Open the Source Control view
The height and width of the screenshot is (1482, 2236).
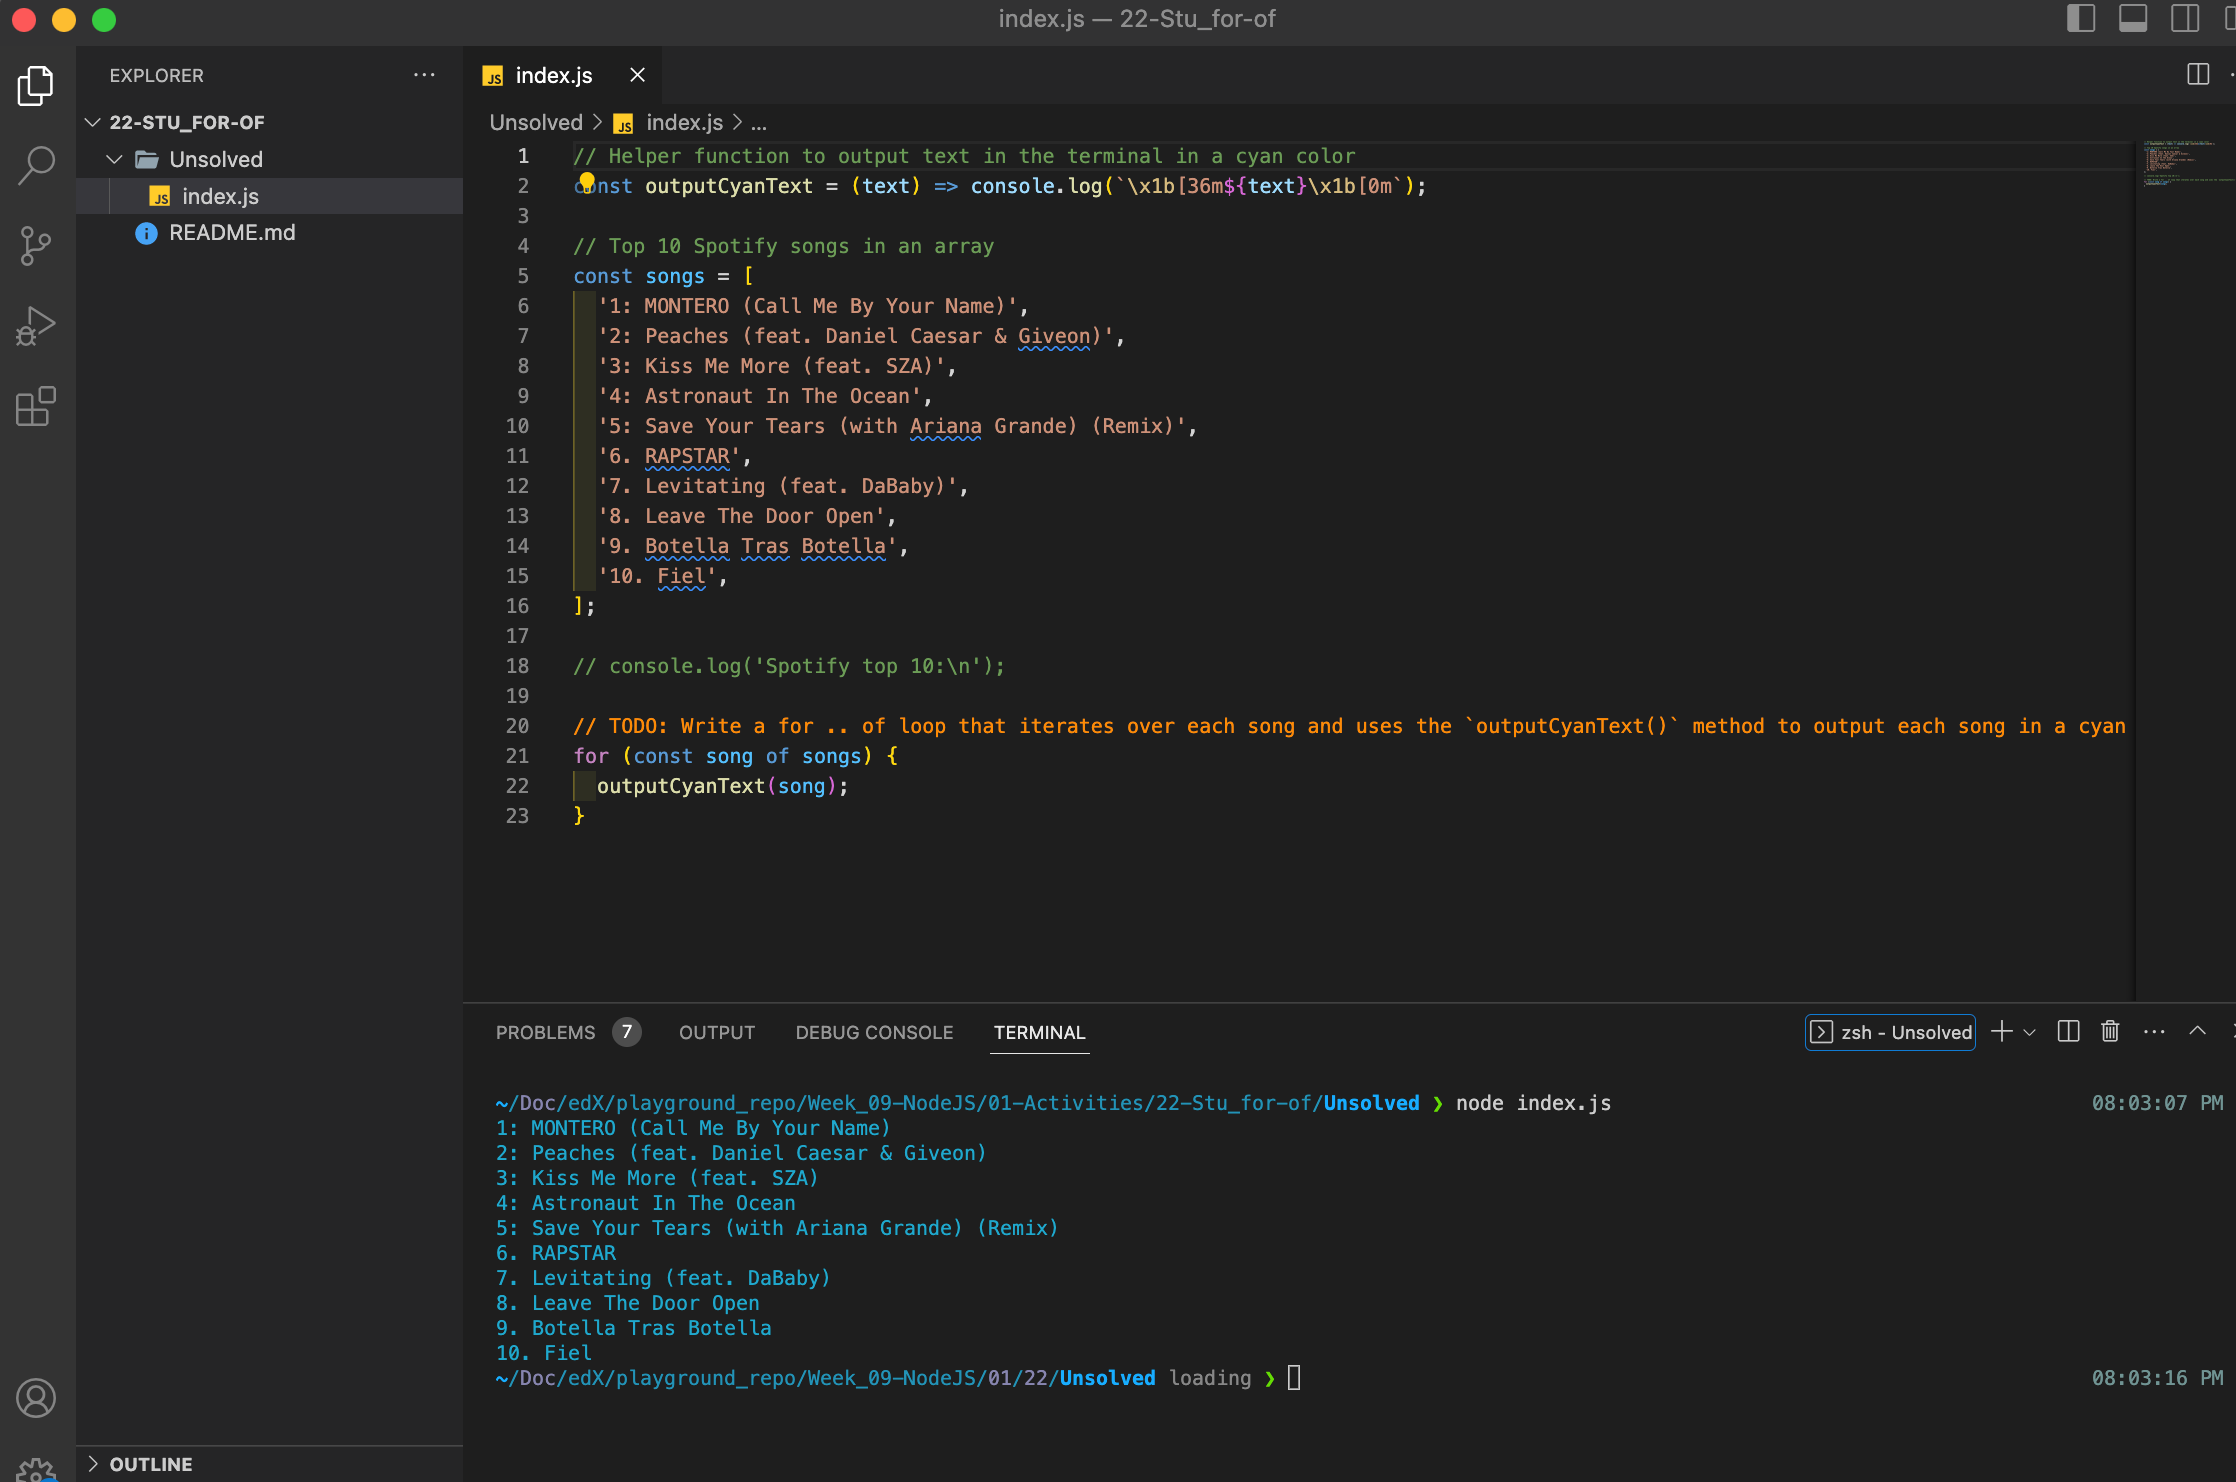pyautogui.click(x=36, y=246)
